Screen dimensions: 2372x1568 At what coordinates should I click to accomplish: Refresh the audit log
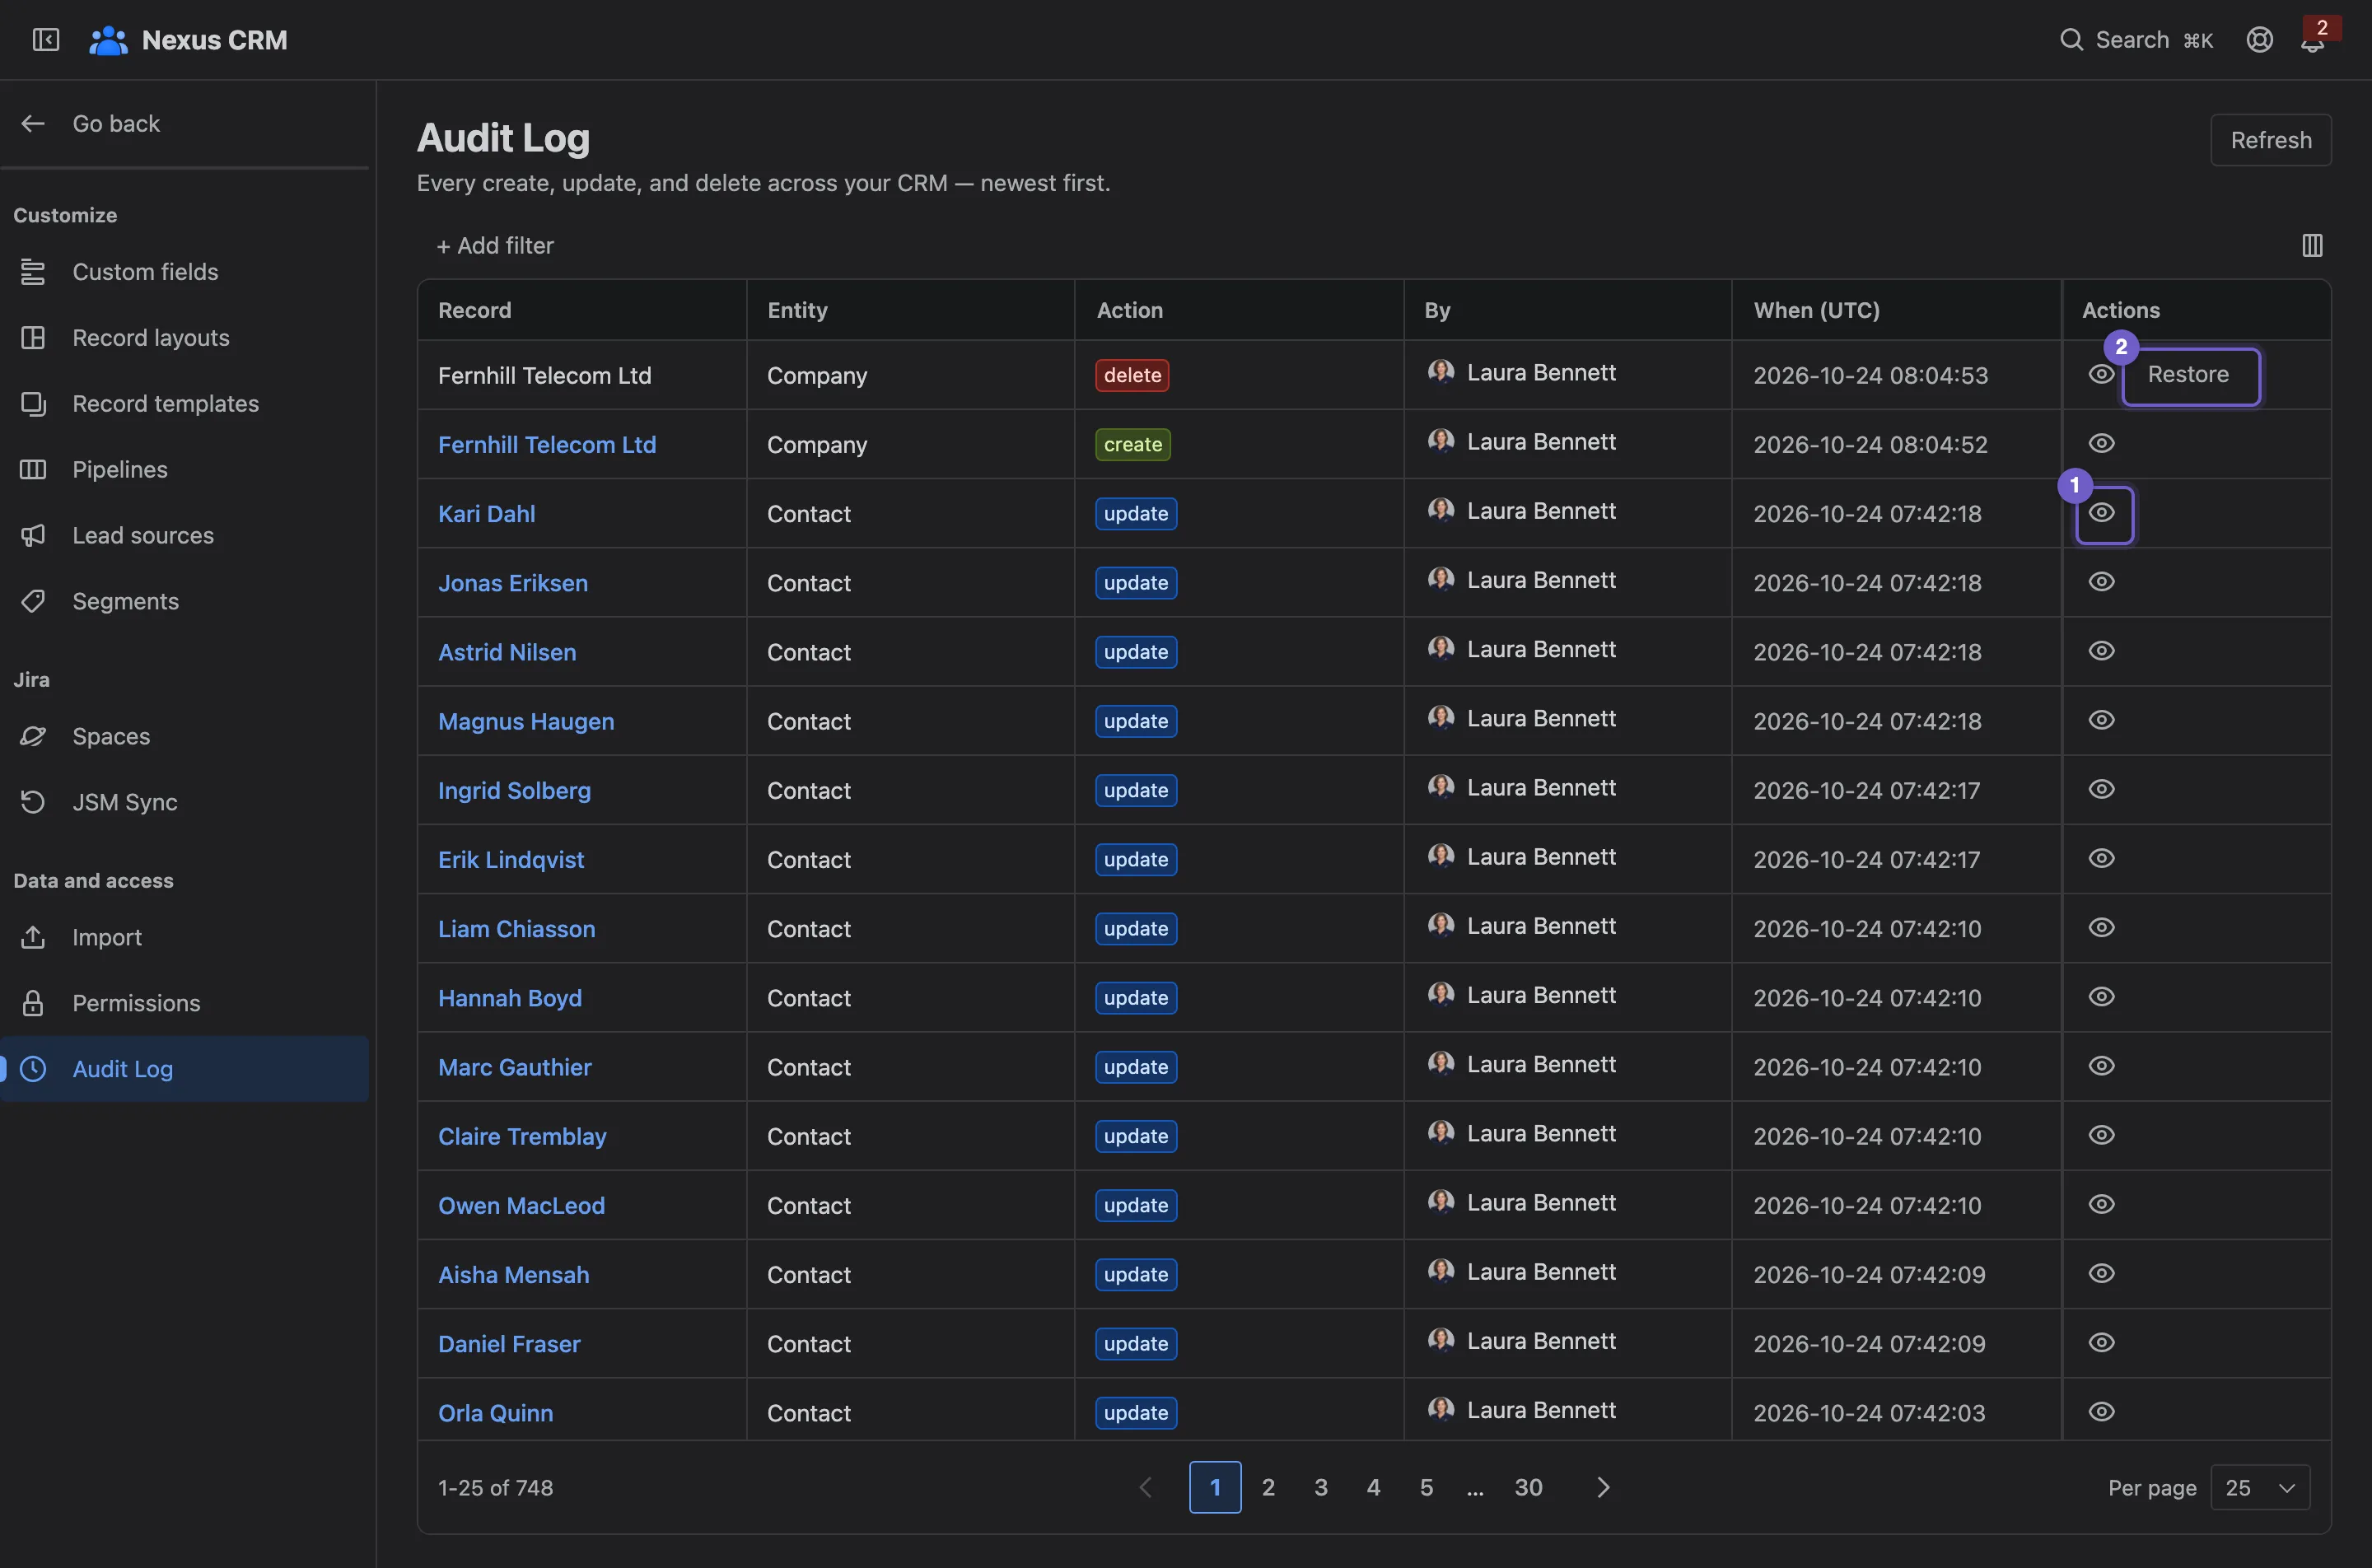coord(2271,140)
